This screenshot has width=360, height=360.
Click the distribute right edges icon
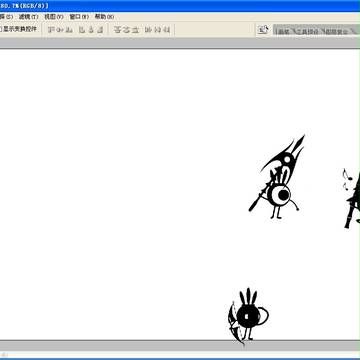(x=167, y=30)
